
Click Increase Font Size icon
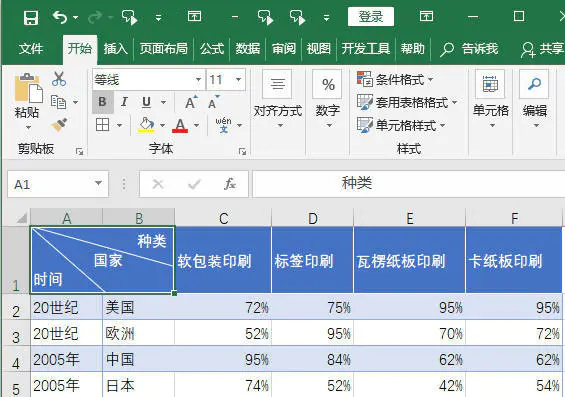click(x=191, y=102)
